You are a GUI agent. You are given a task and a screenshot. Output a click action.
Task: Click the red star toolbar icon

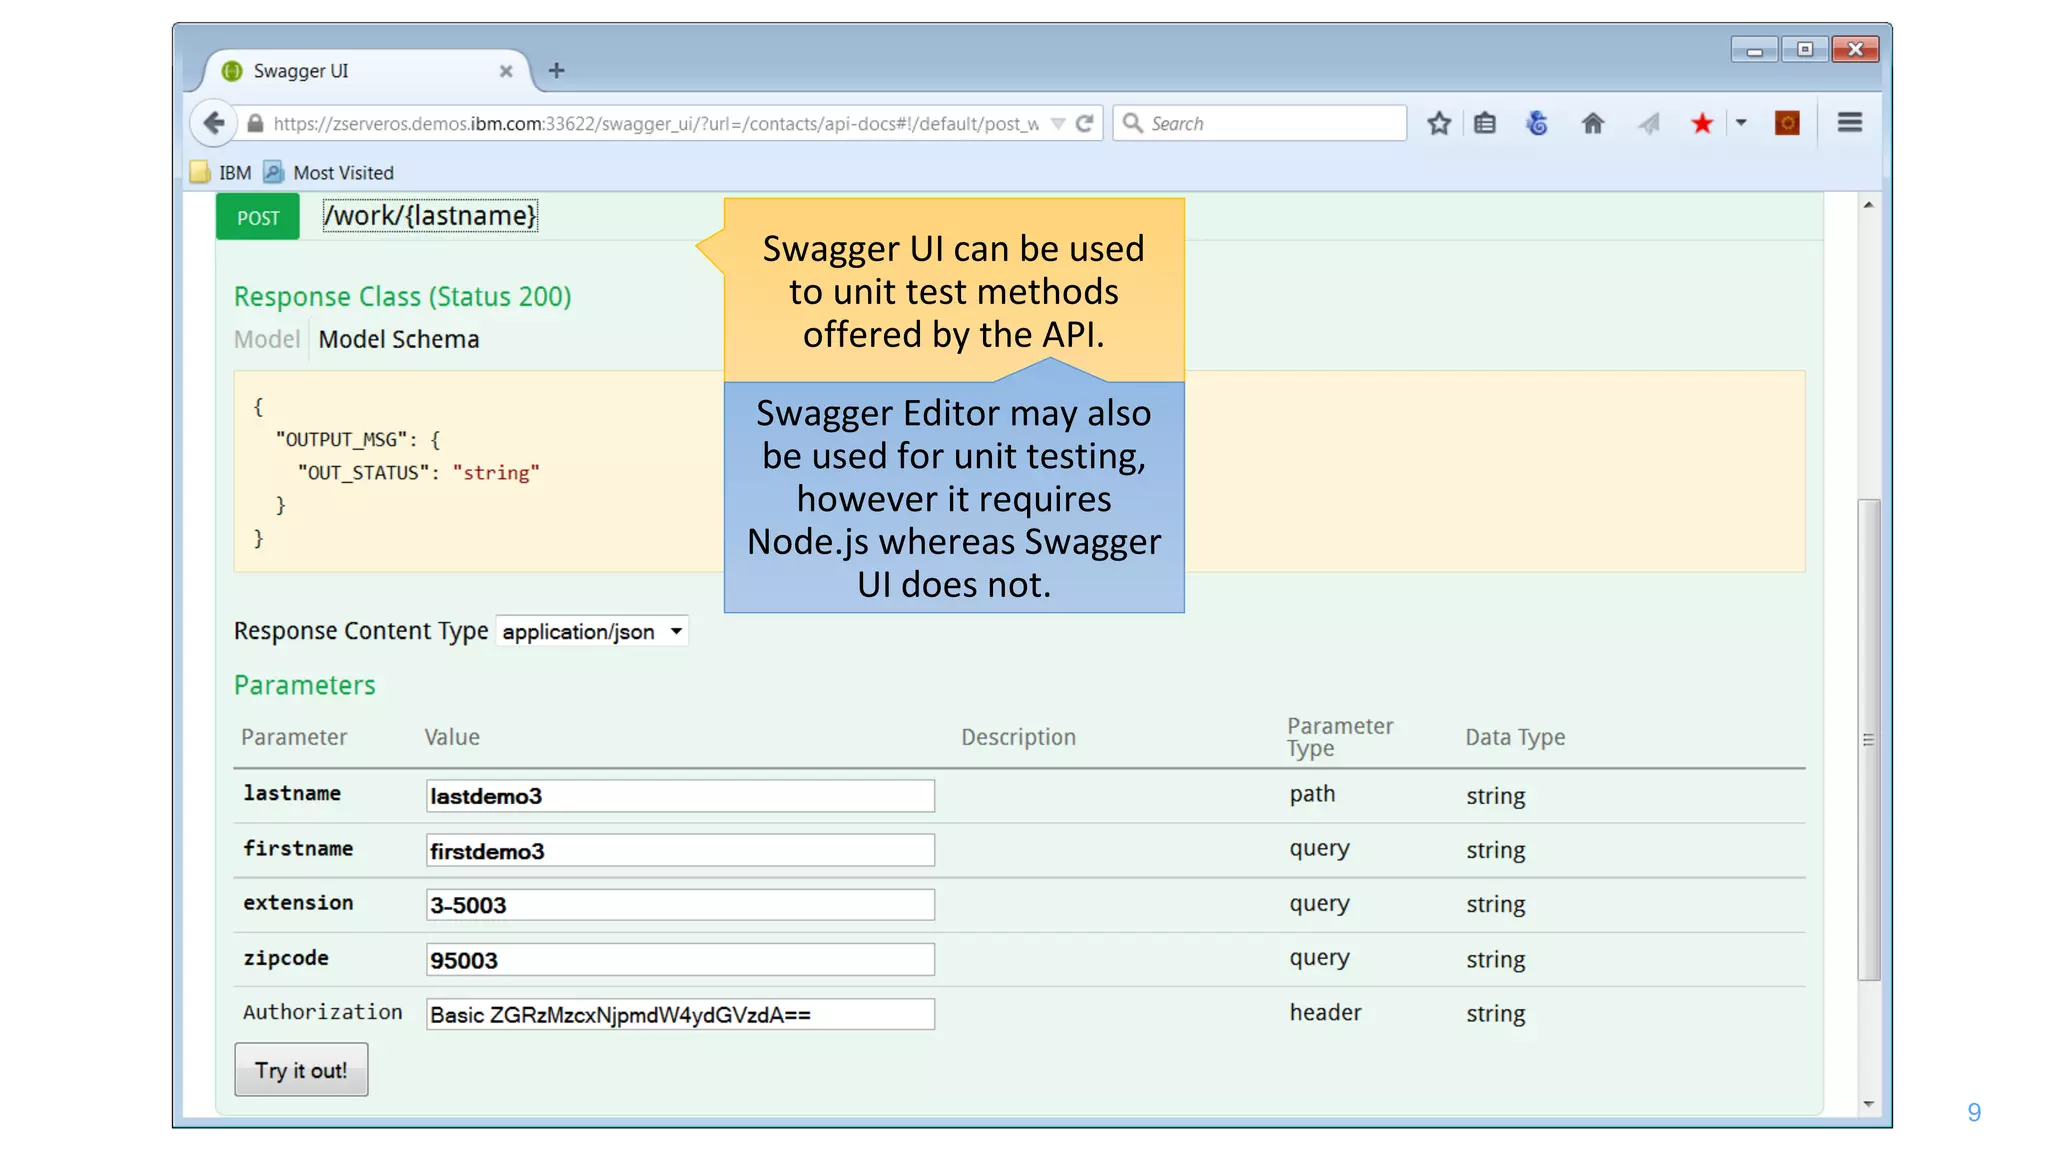1702,123
